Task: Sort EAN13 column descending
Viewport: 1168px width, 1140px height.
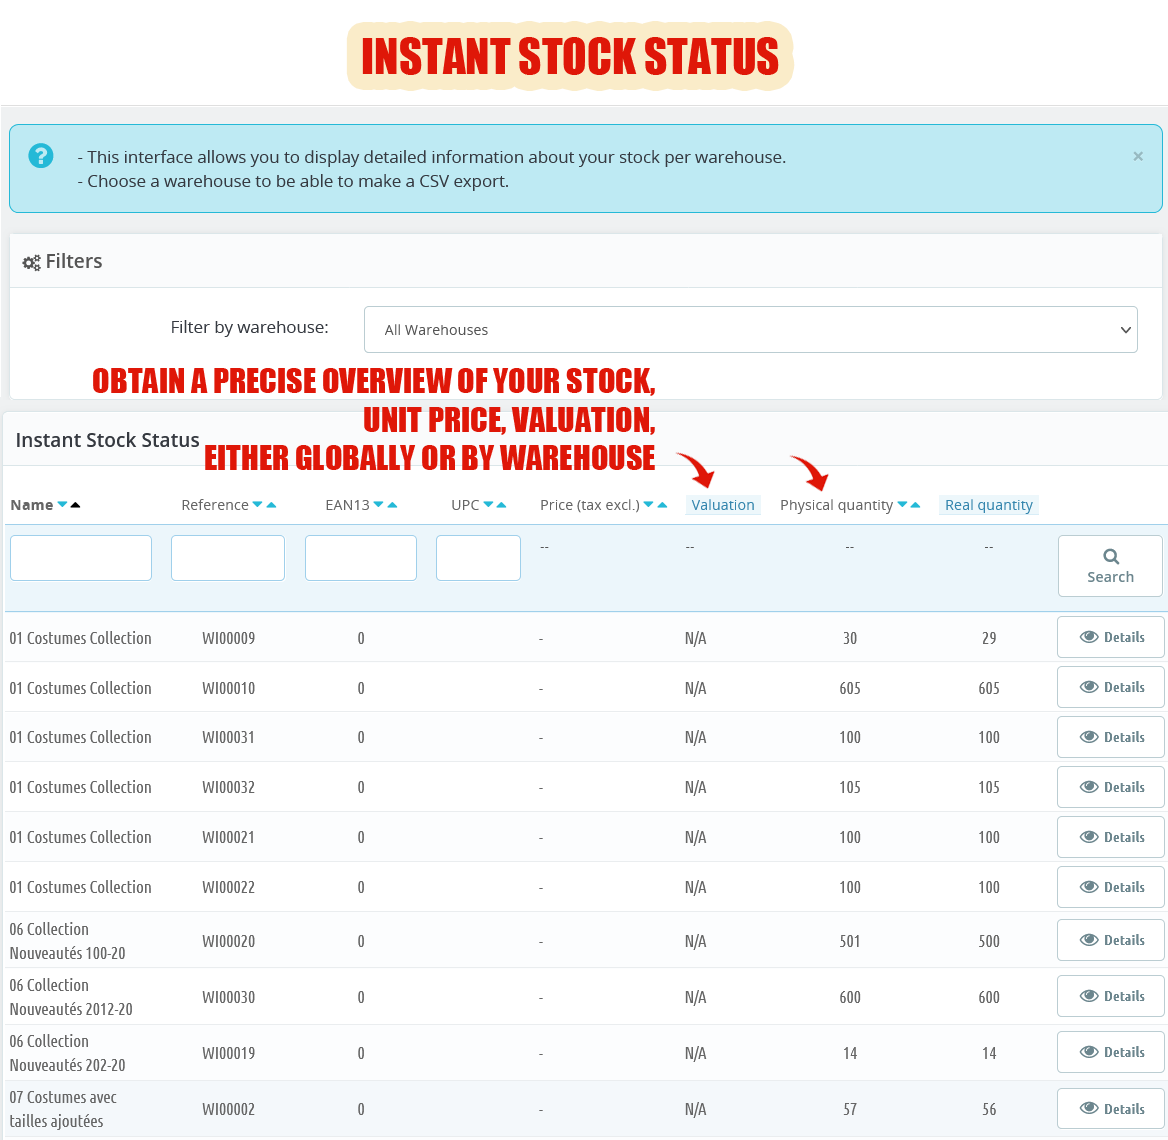Action: coord(378,505)
